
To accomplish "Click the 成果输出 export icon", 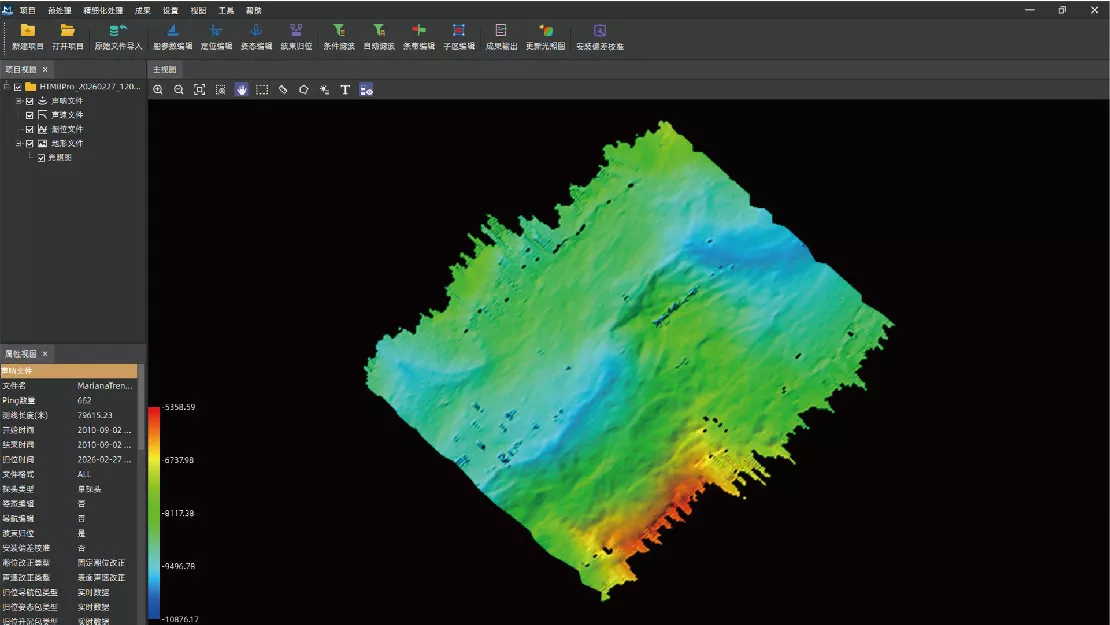I will (x=501, y=30).
